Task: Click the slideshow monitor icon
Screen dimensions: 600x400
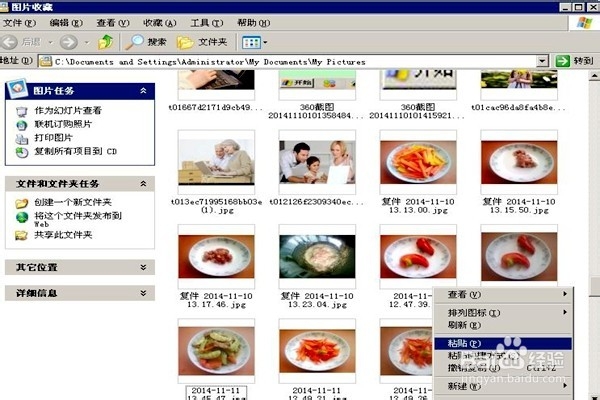Action: pos(22,111)
